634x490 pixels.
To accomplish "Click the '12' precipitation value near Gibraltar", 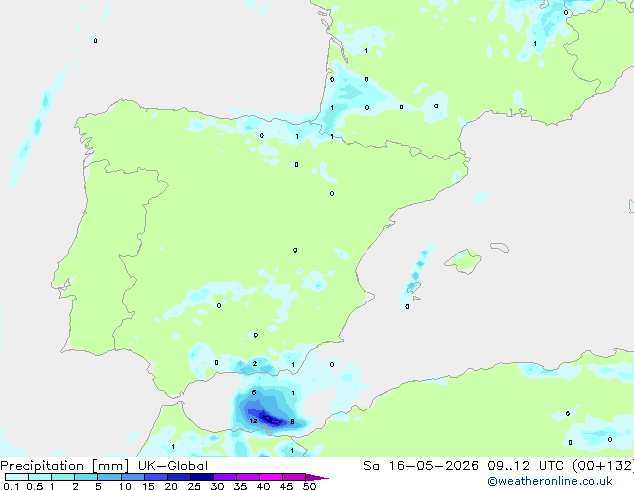I will click(x=253, y=421).
